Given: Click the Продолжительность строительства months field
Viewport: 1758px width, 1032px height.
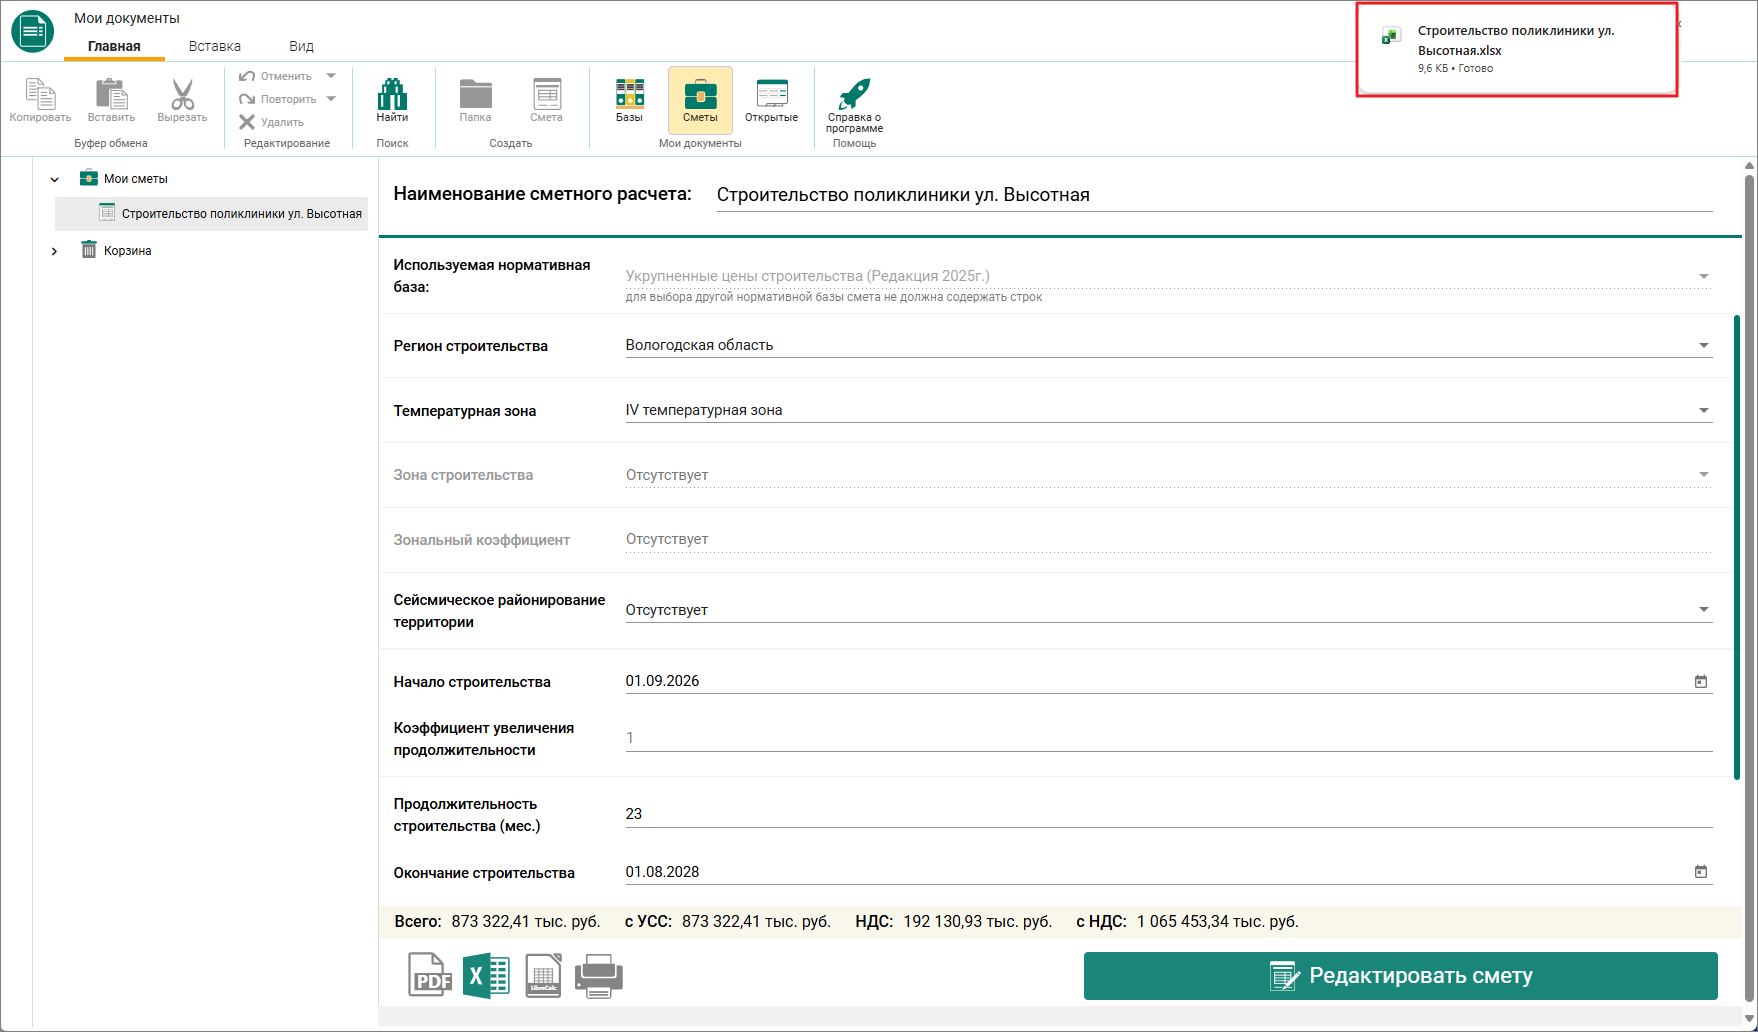Looking at the screenshot, I should (1169, 814).
